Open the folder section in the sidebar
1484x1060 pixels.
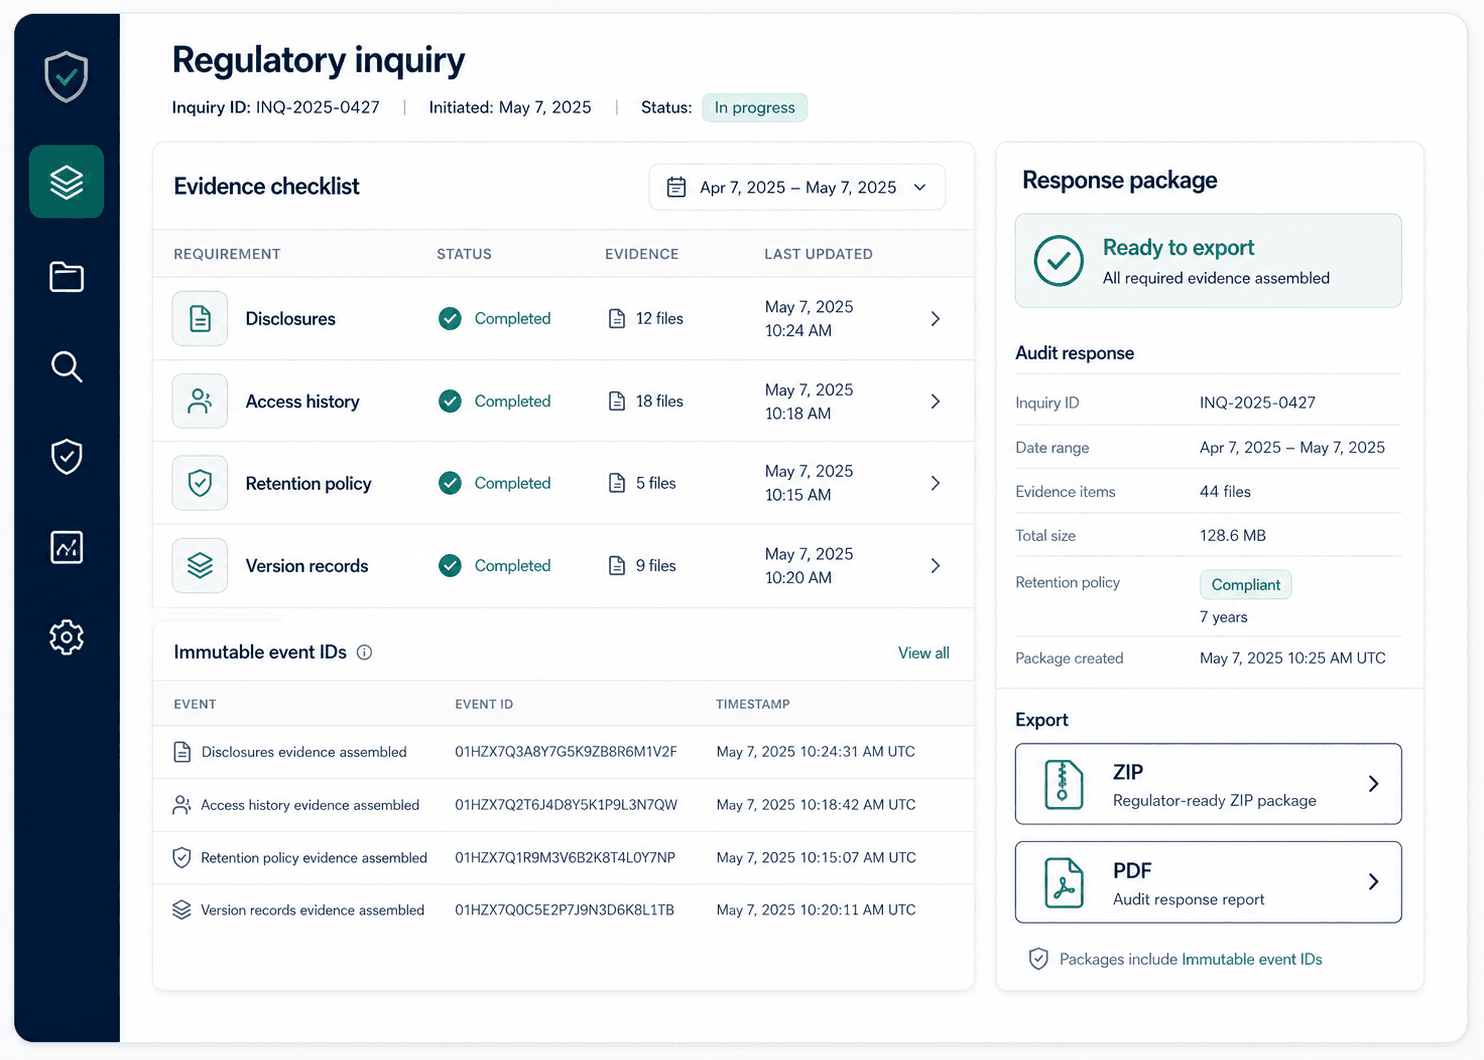coord(66,276)
